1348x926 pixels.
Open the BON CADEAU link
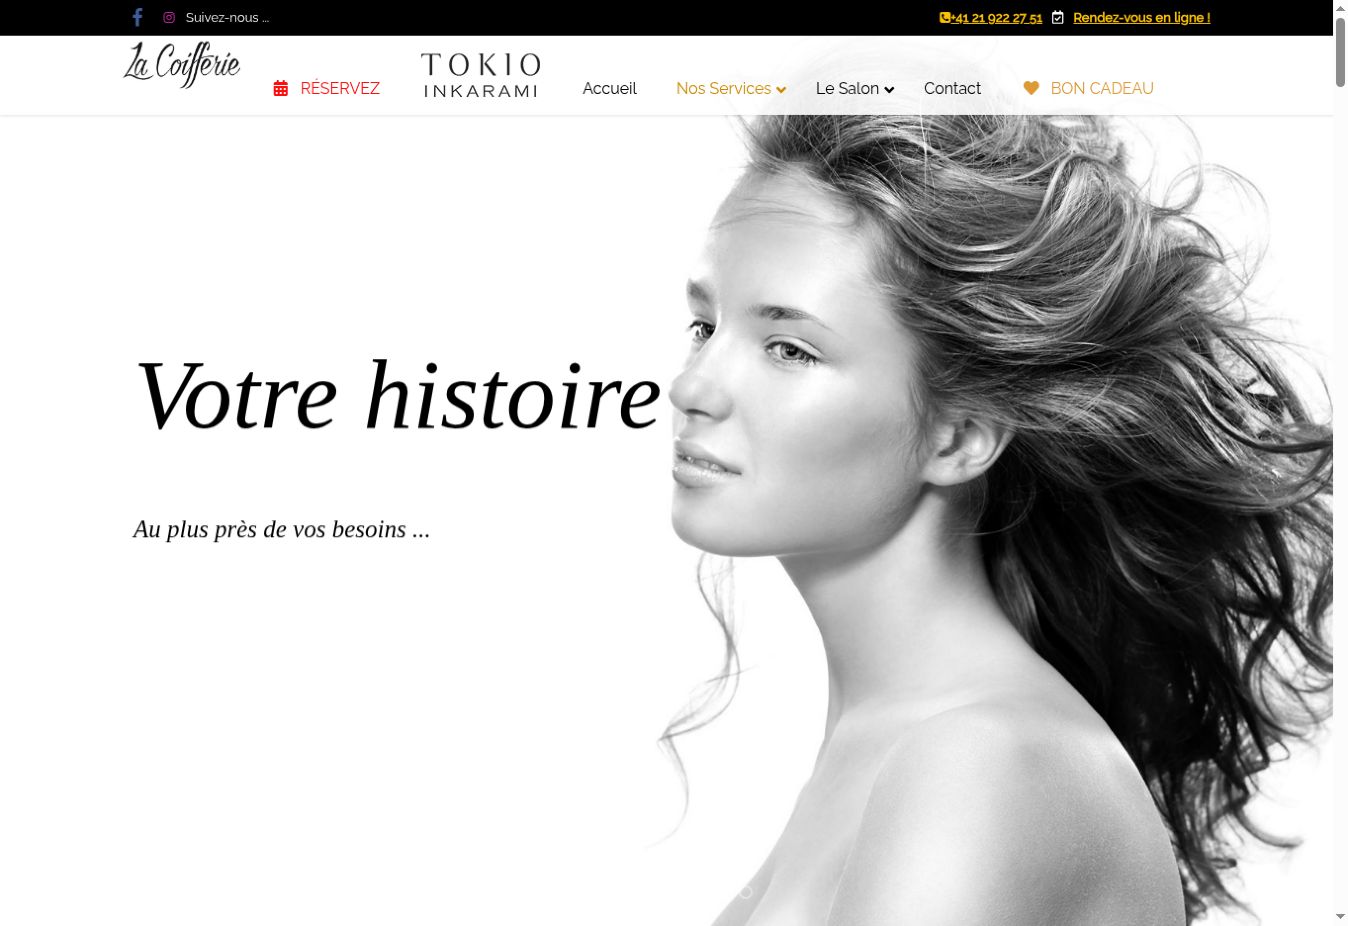coord(1102,88)
